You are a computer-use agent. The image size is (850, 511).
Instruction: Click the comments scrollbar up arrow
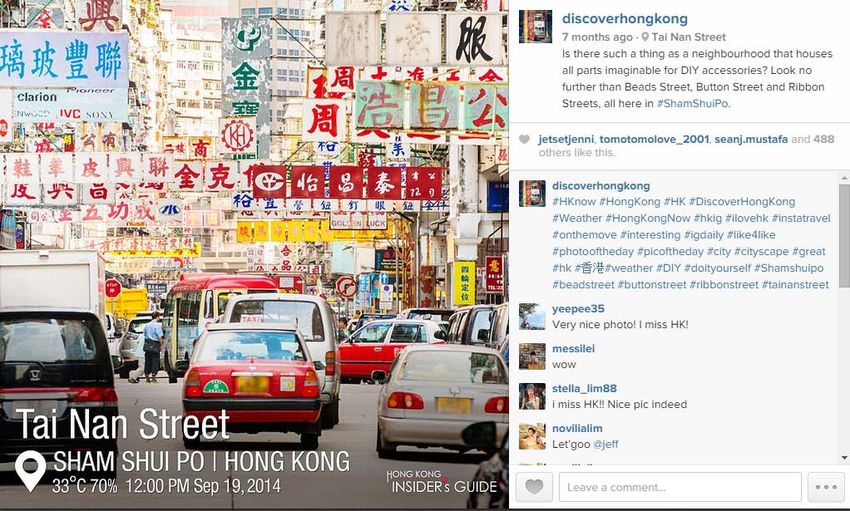844,178
